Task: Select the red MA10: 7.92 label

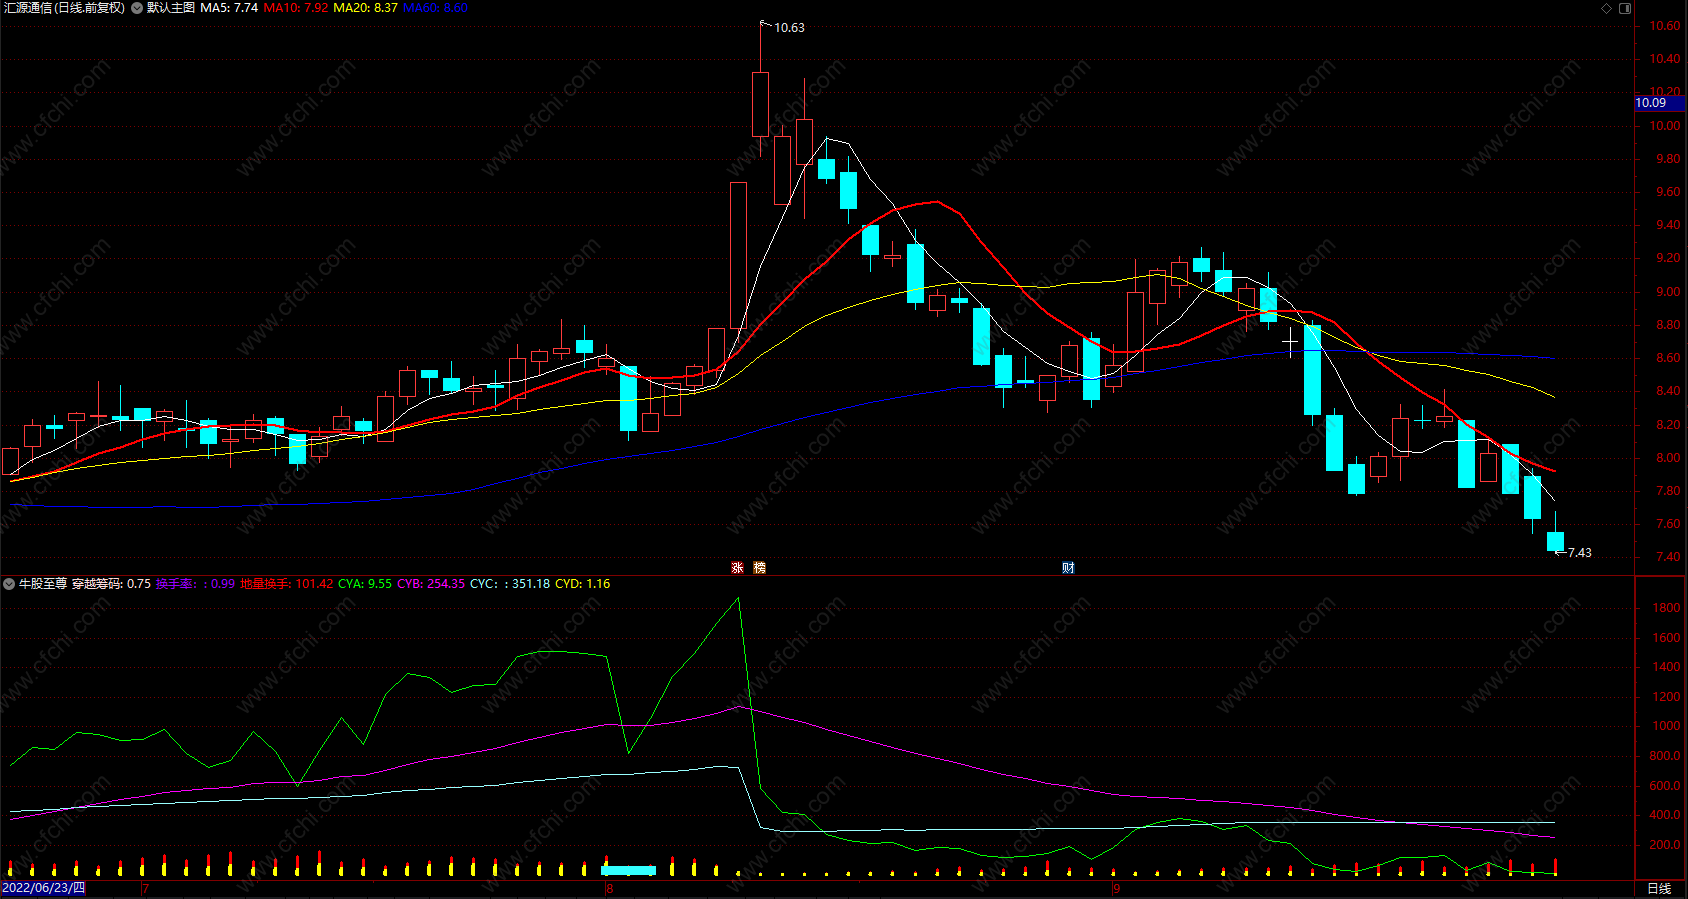Action: coord(295,8)
